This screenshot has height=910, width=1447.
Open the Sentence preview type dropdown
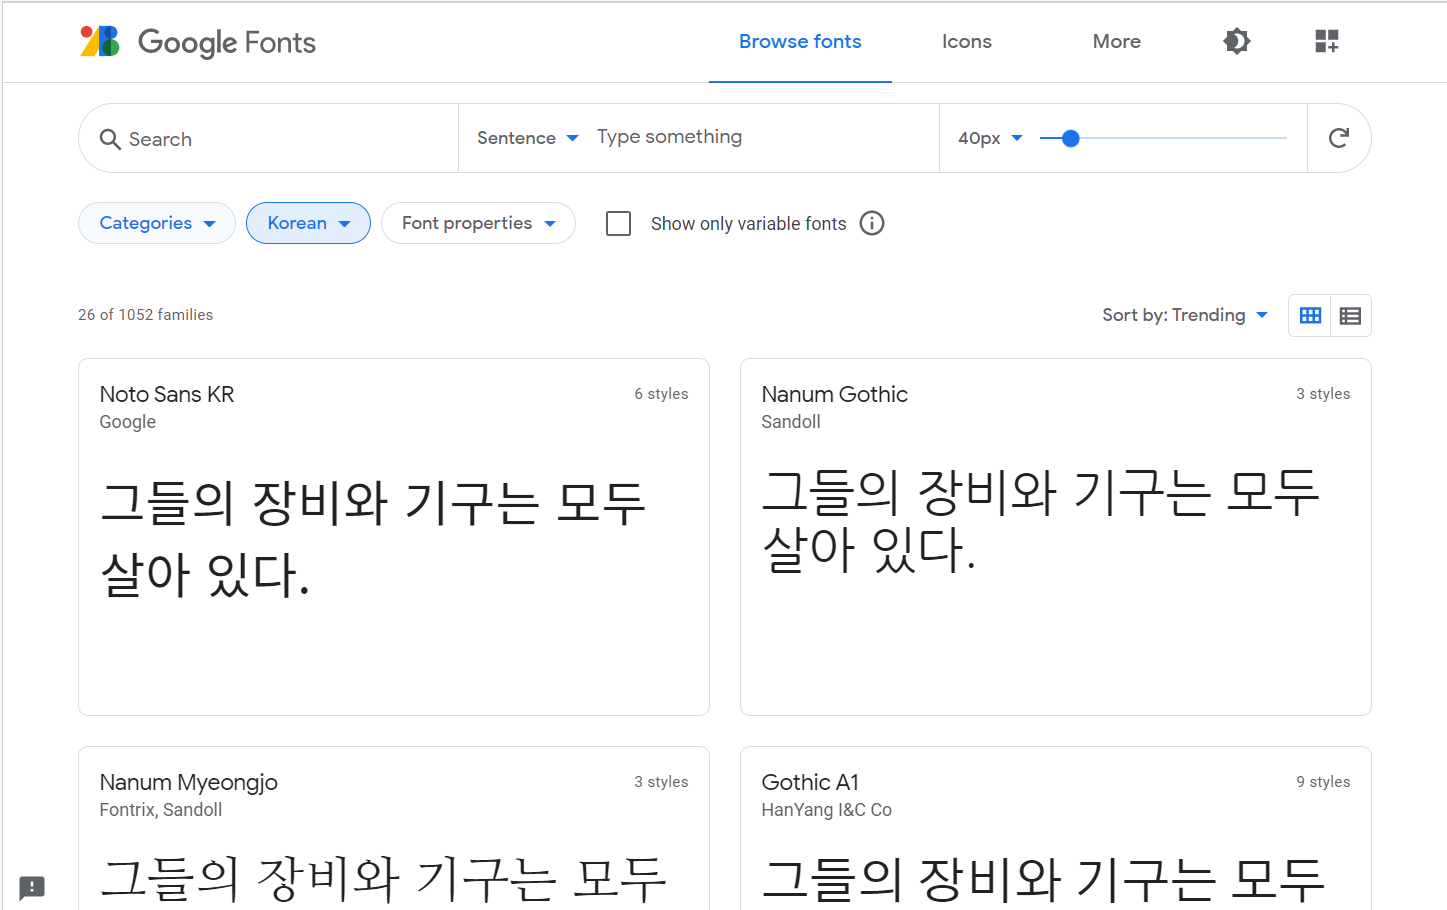528,138
